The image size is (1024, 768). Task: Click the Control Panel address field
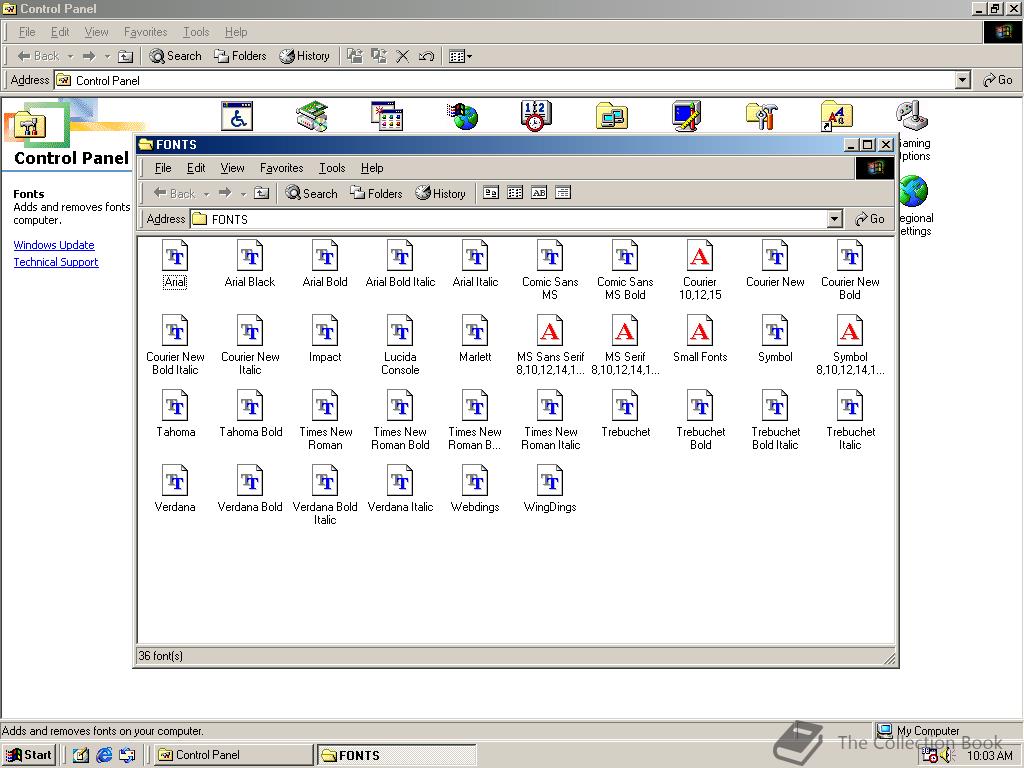click(x=504, y=80)
